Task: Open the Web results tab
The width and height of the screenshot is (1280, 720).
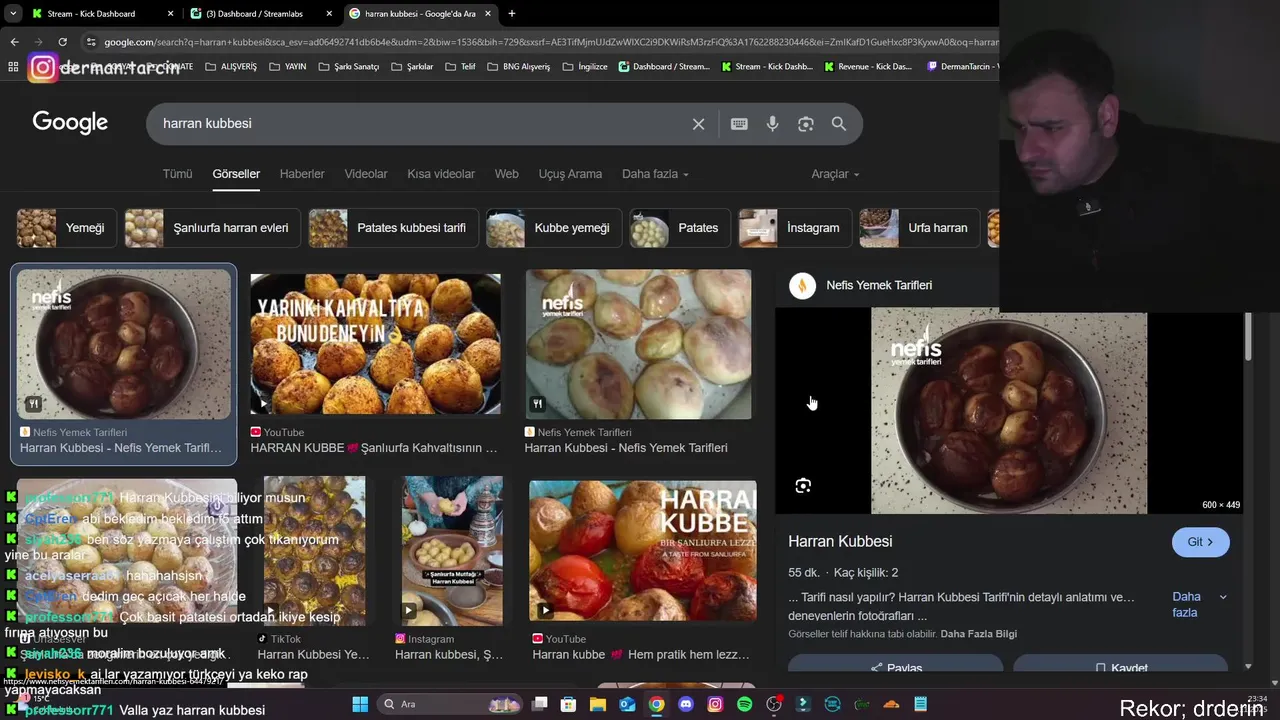Action: click(x=507, y=174)
